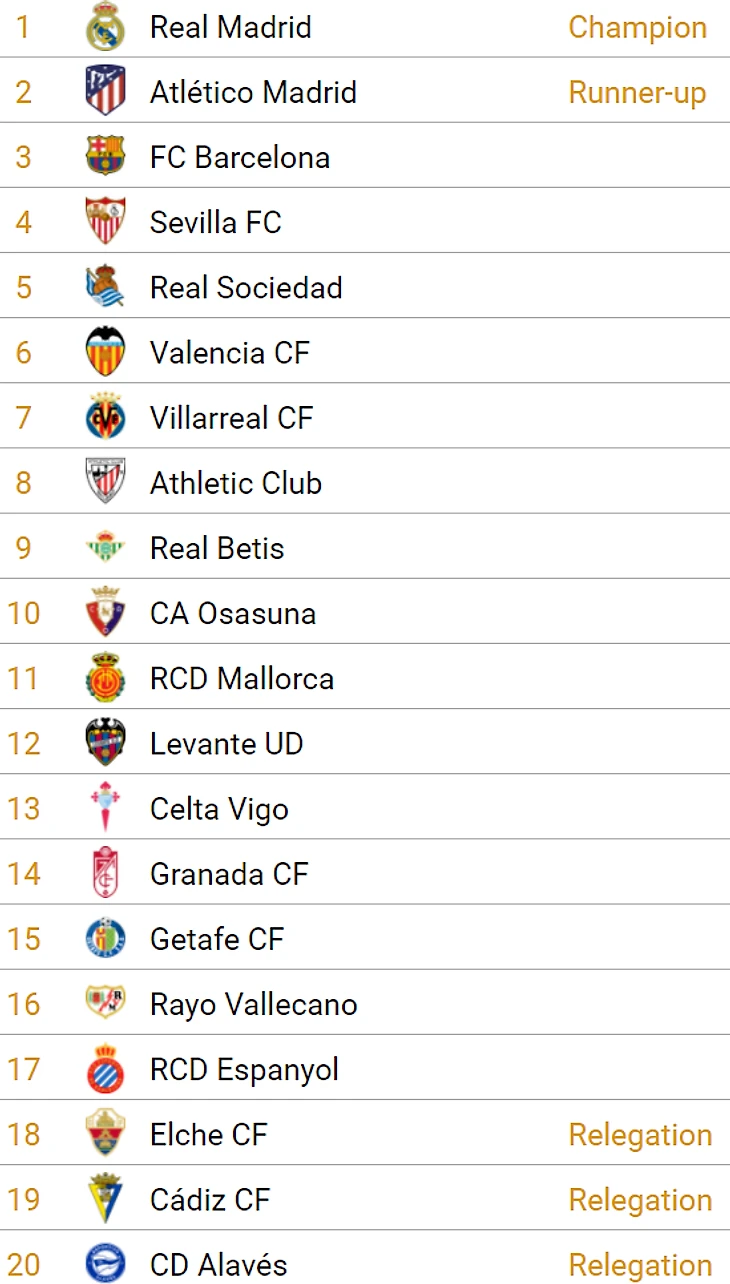Select the Villarreal CF yellow crest
Image resolution: width=730 pixels, height=1284 pixels.
105,417
